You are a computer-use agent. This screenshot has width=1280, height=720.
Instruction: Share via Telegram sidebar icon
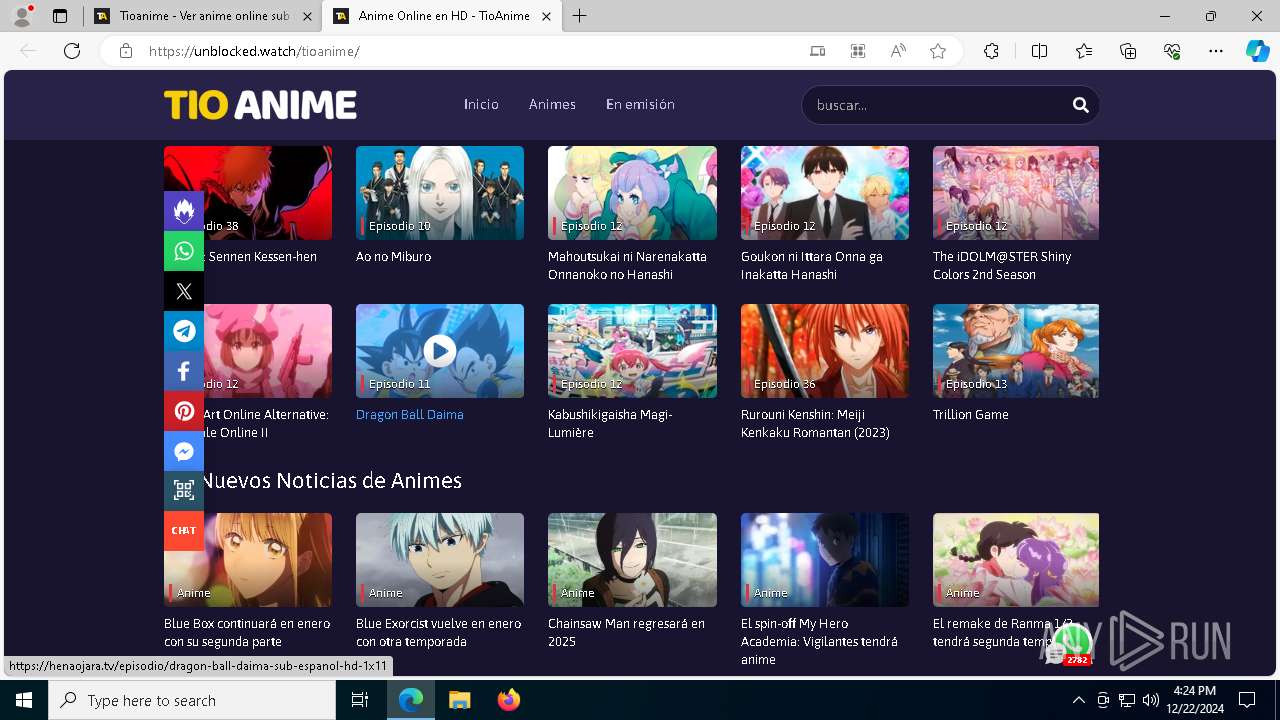[x=184, y=331]
